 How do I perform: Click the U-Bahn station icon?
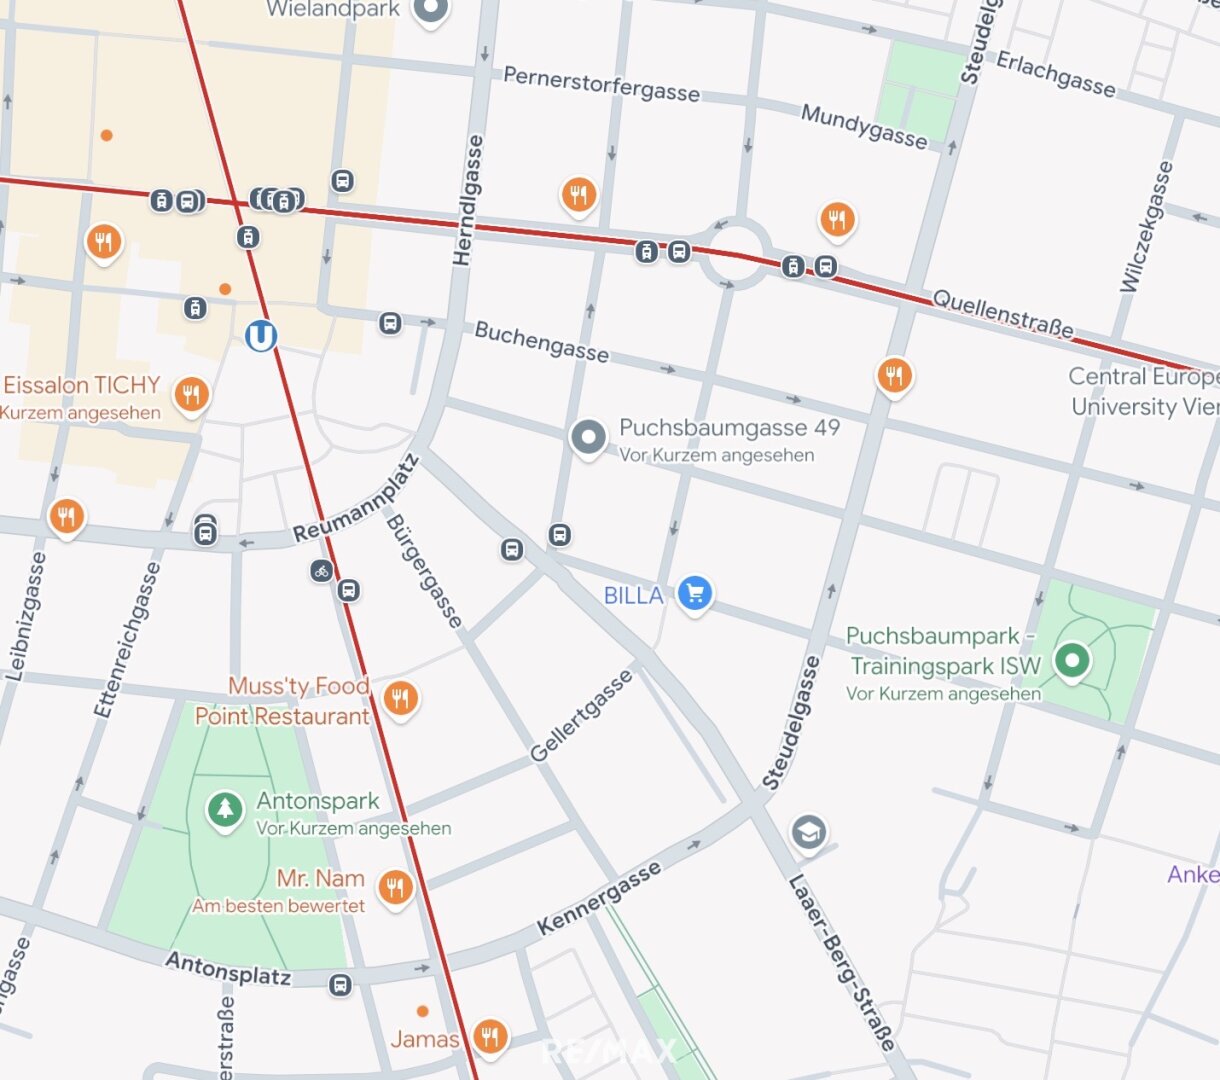(261, 335)
